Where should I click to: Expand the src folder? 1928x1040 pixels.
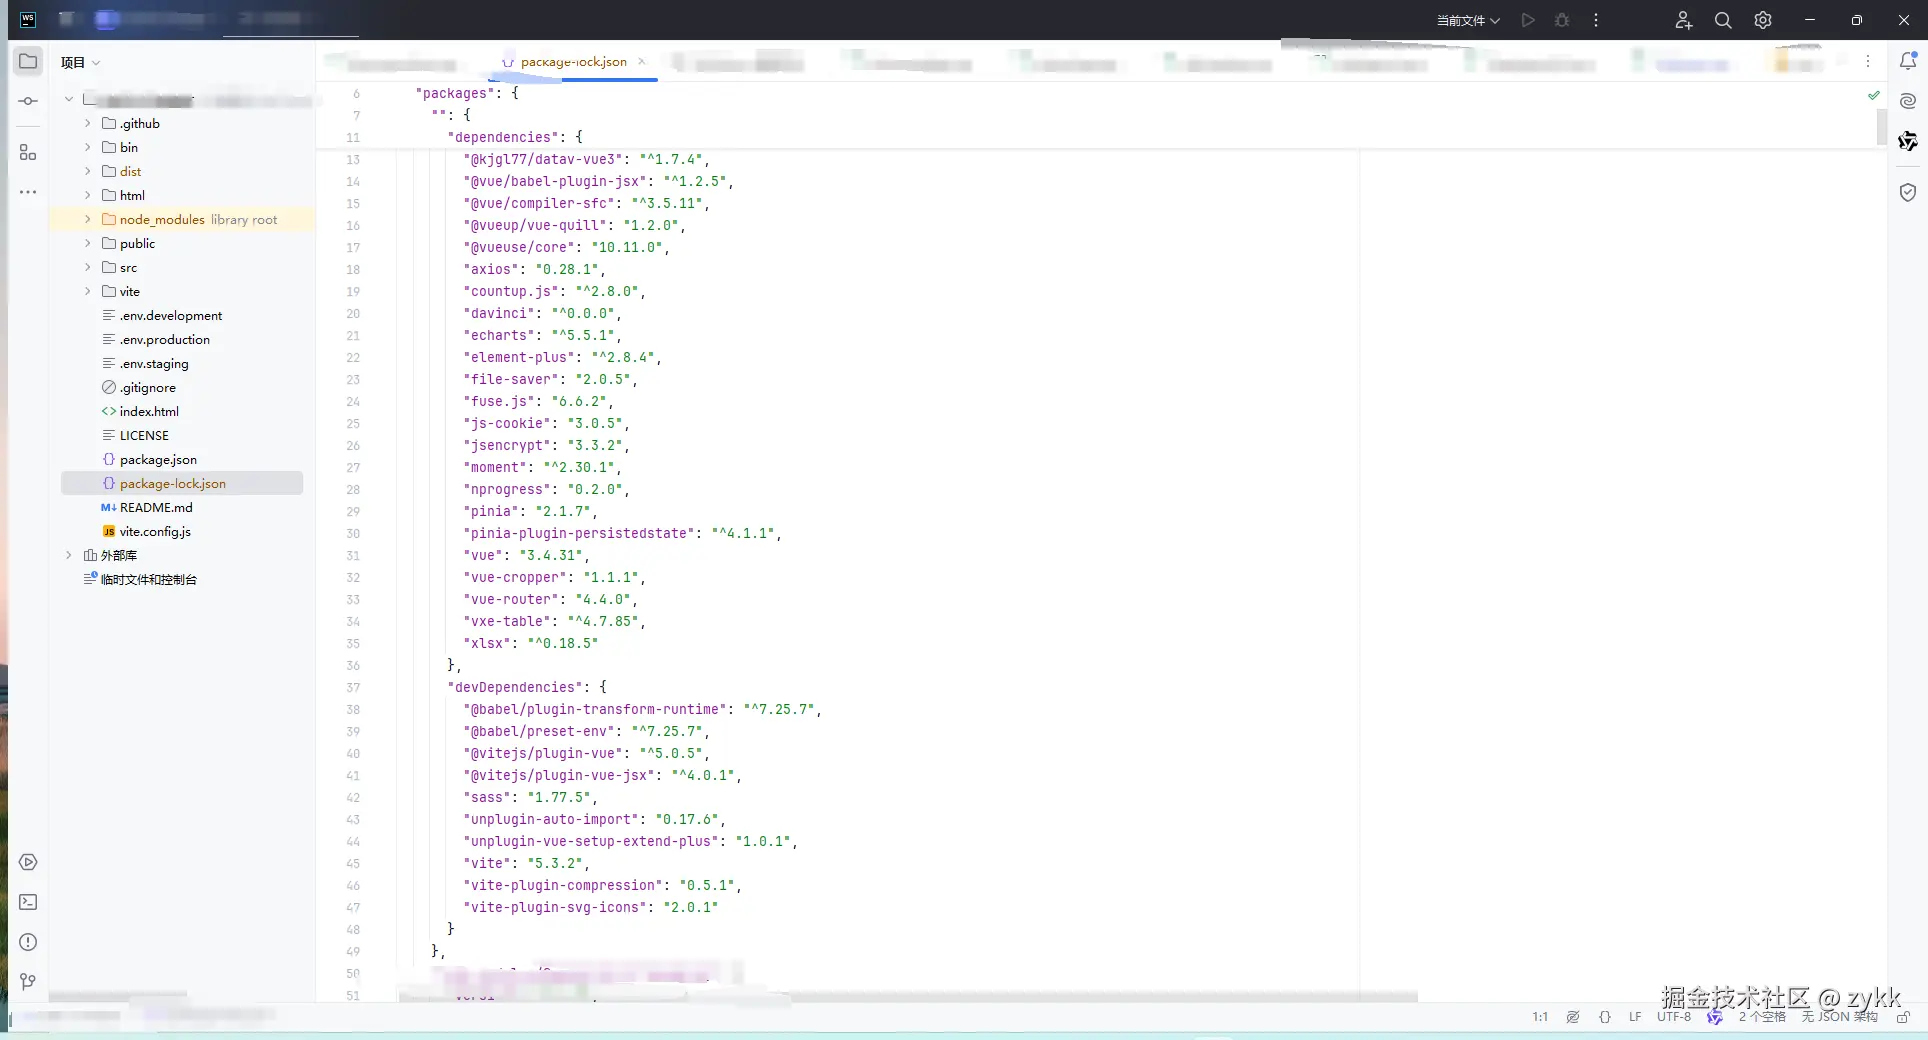tap(88, 268)
